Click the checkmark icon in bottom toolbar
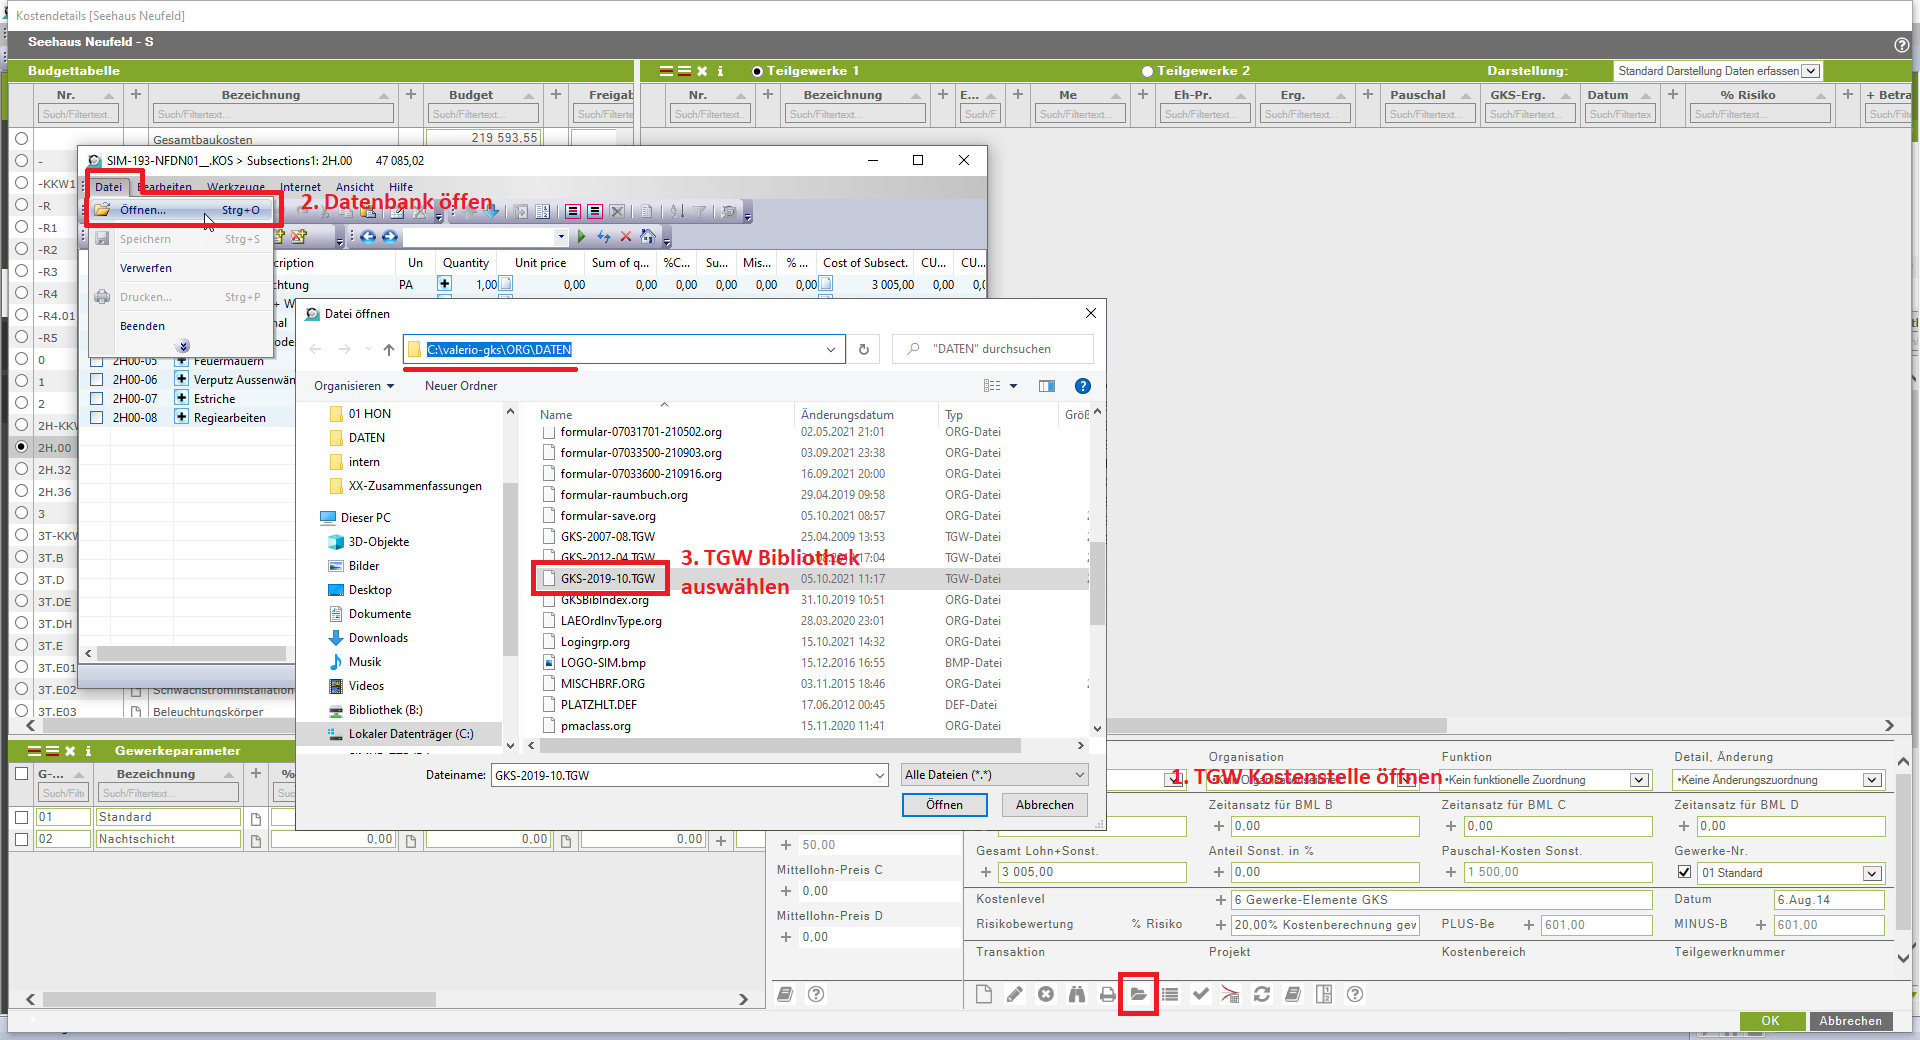 coord(1200,994)
